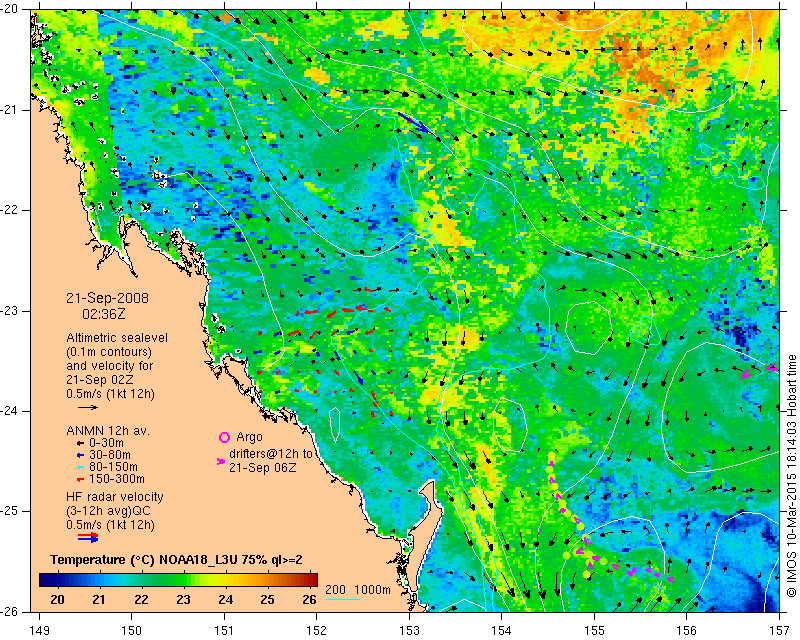Click the Temperature NOAA18_L3U colorbar title
800x640 pixels.
pos(177,559)
